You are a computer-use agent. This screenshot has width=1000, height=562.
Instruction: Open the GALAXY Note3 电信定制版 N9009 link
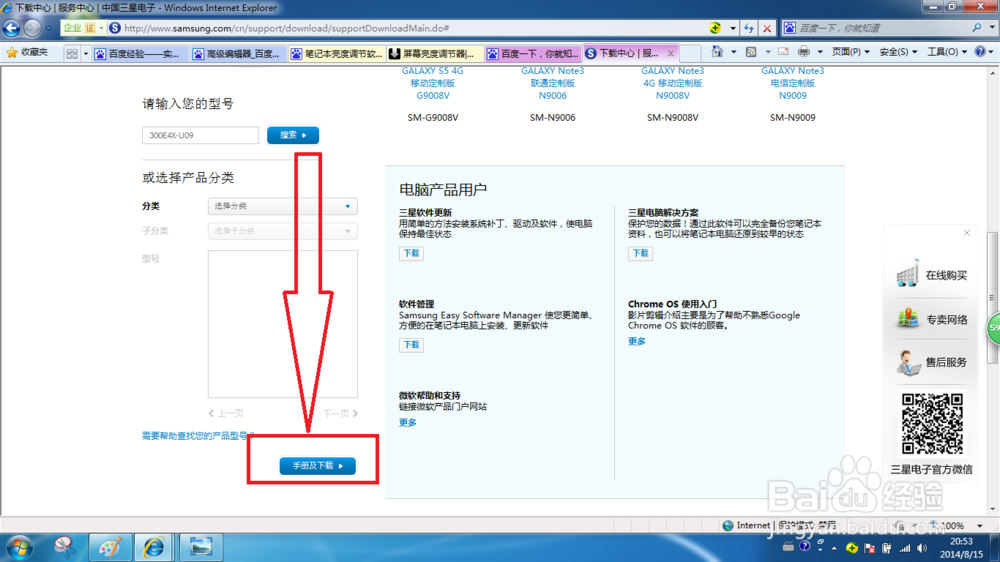[793, 83]
